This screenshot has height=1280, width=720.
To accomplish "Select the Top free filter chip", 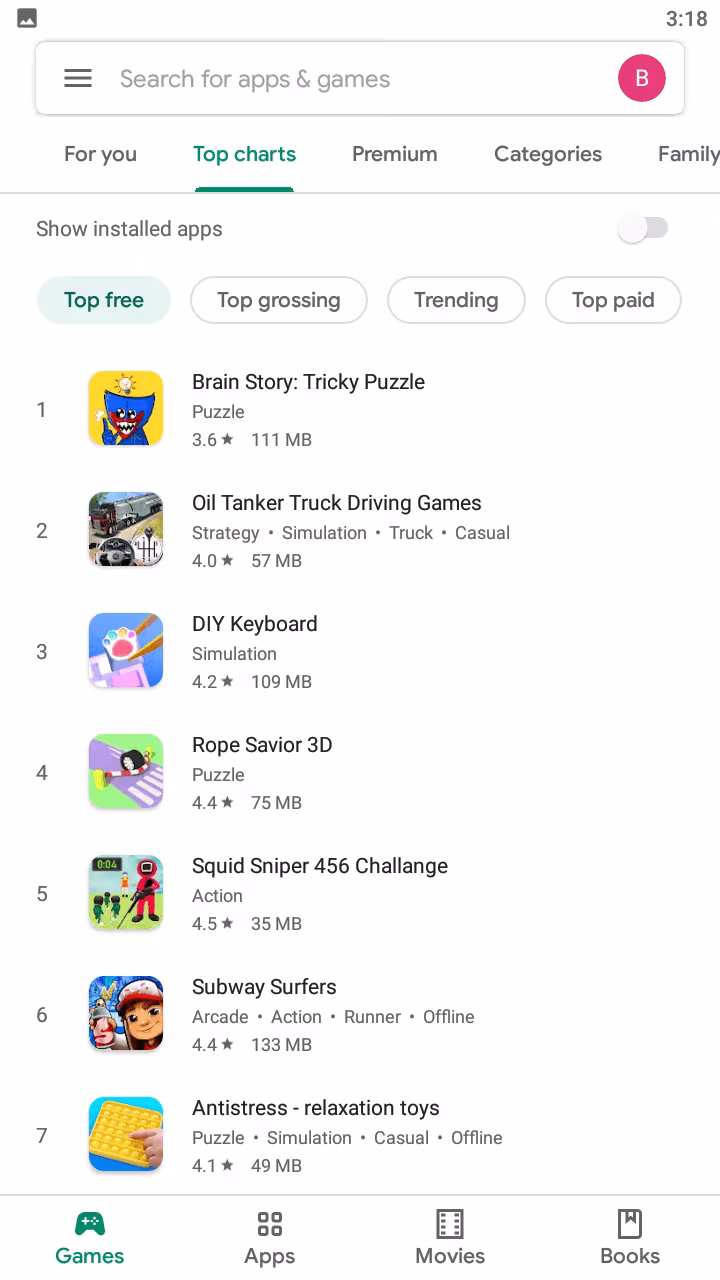I will (104, 300).
